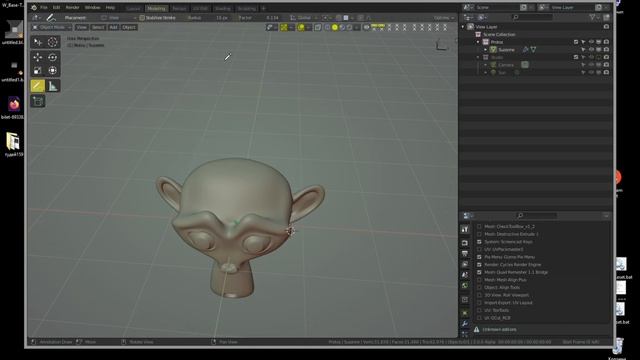Click Suzanne's modifier wrench icon in outliner
The image size is (640, 360).
[x=525, y=50]
